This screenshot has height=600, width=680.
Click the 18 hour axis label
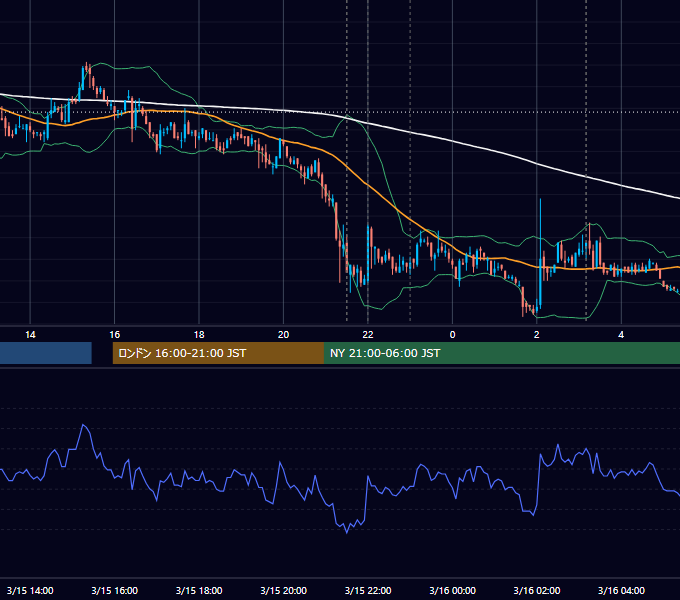pos(199,335)
